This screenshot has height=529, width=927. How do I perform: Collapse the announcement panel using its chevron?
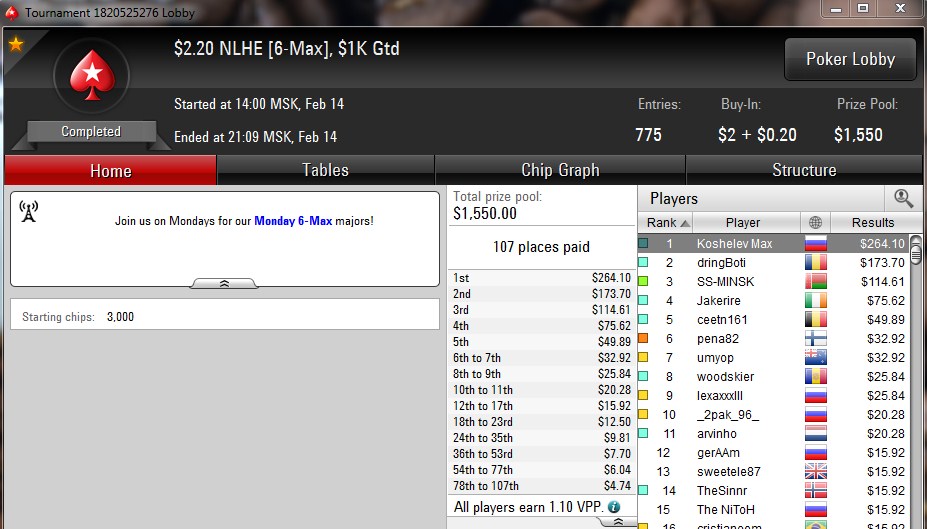(x=224, y=284)
